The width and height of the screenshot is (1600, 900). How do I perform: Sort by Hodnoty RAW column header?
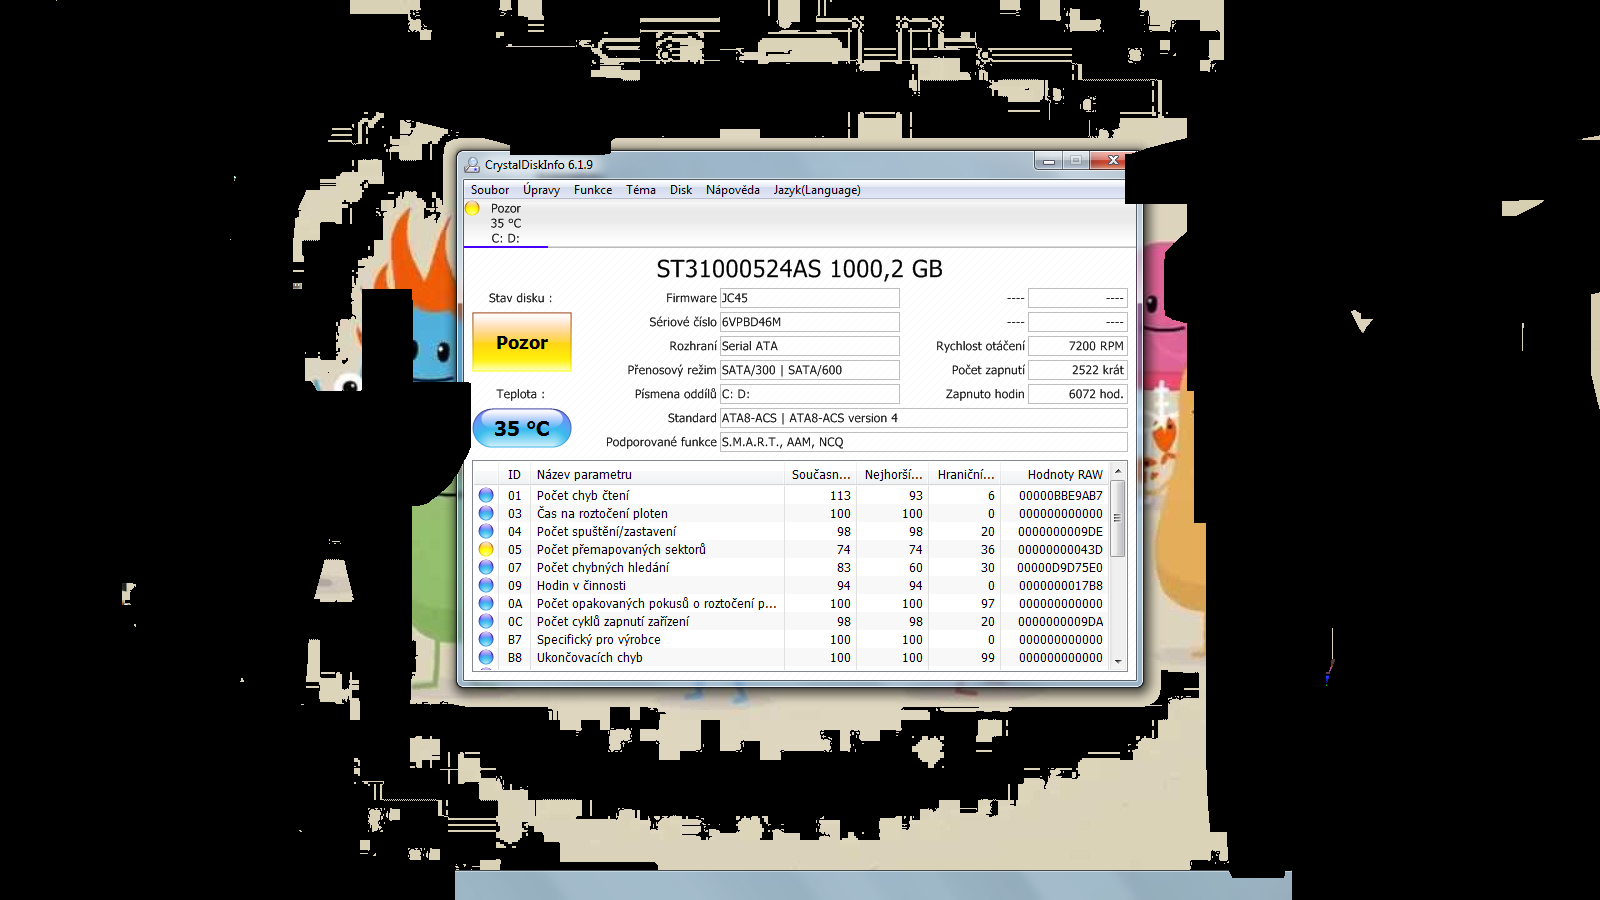coord(1055,475)
